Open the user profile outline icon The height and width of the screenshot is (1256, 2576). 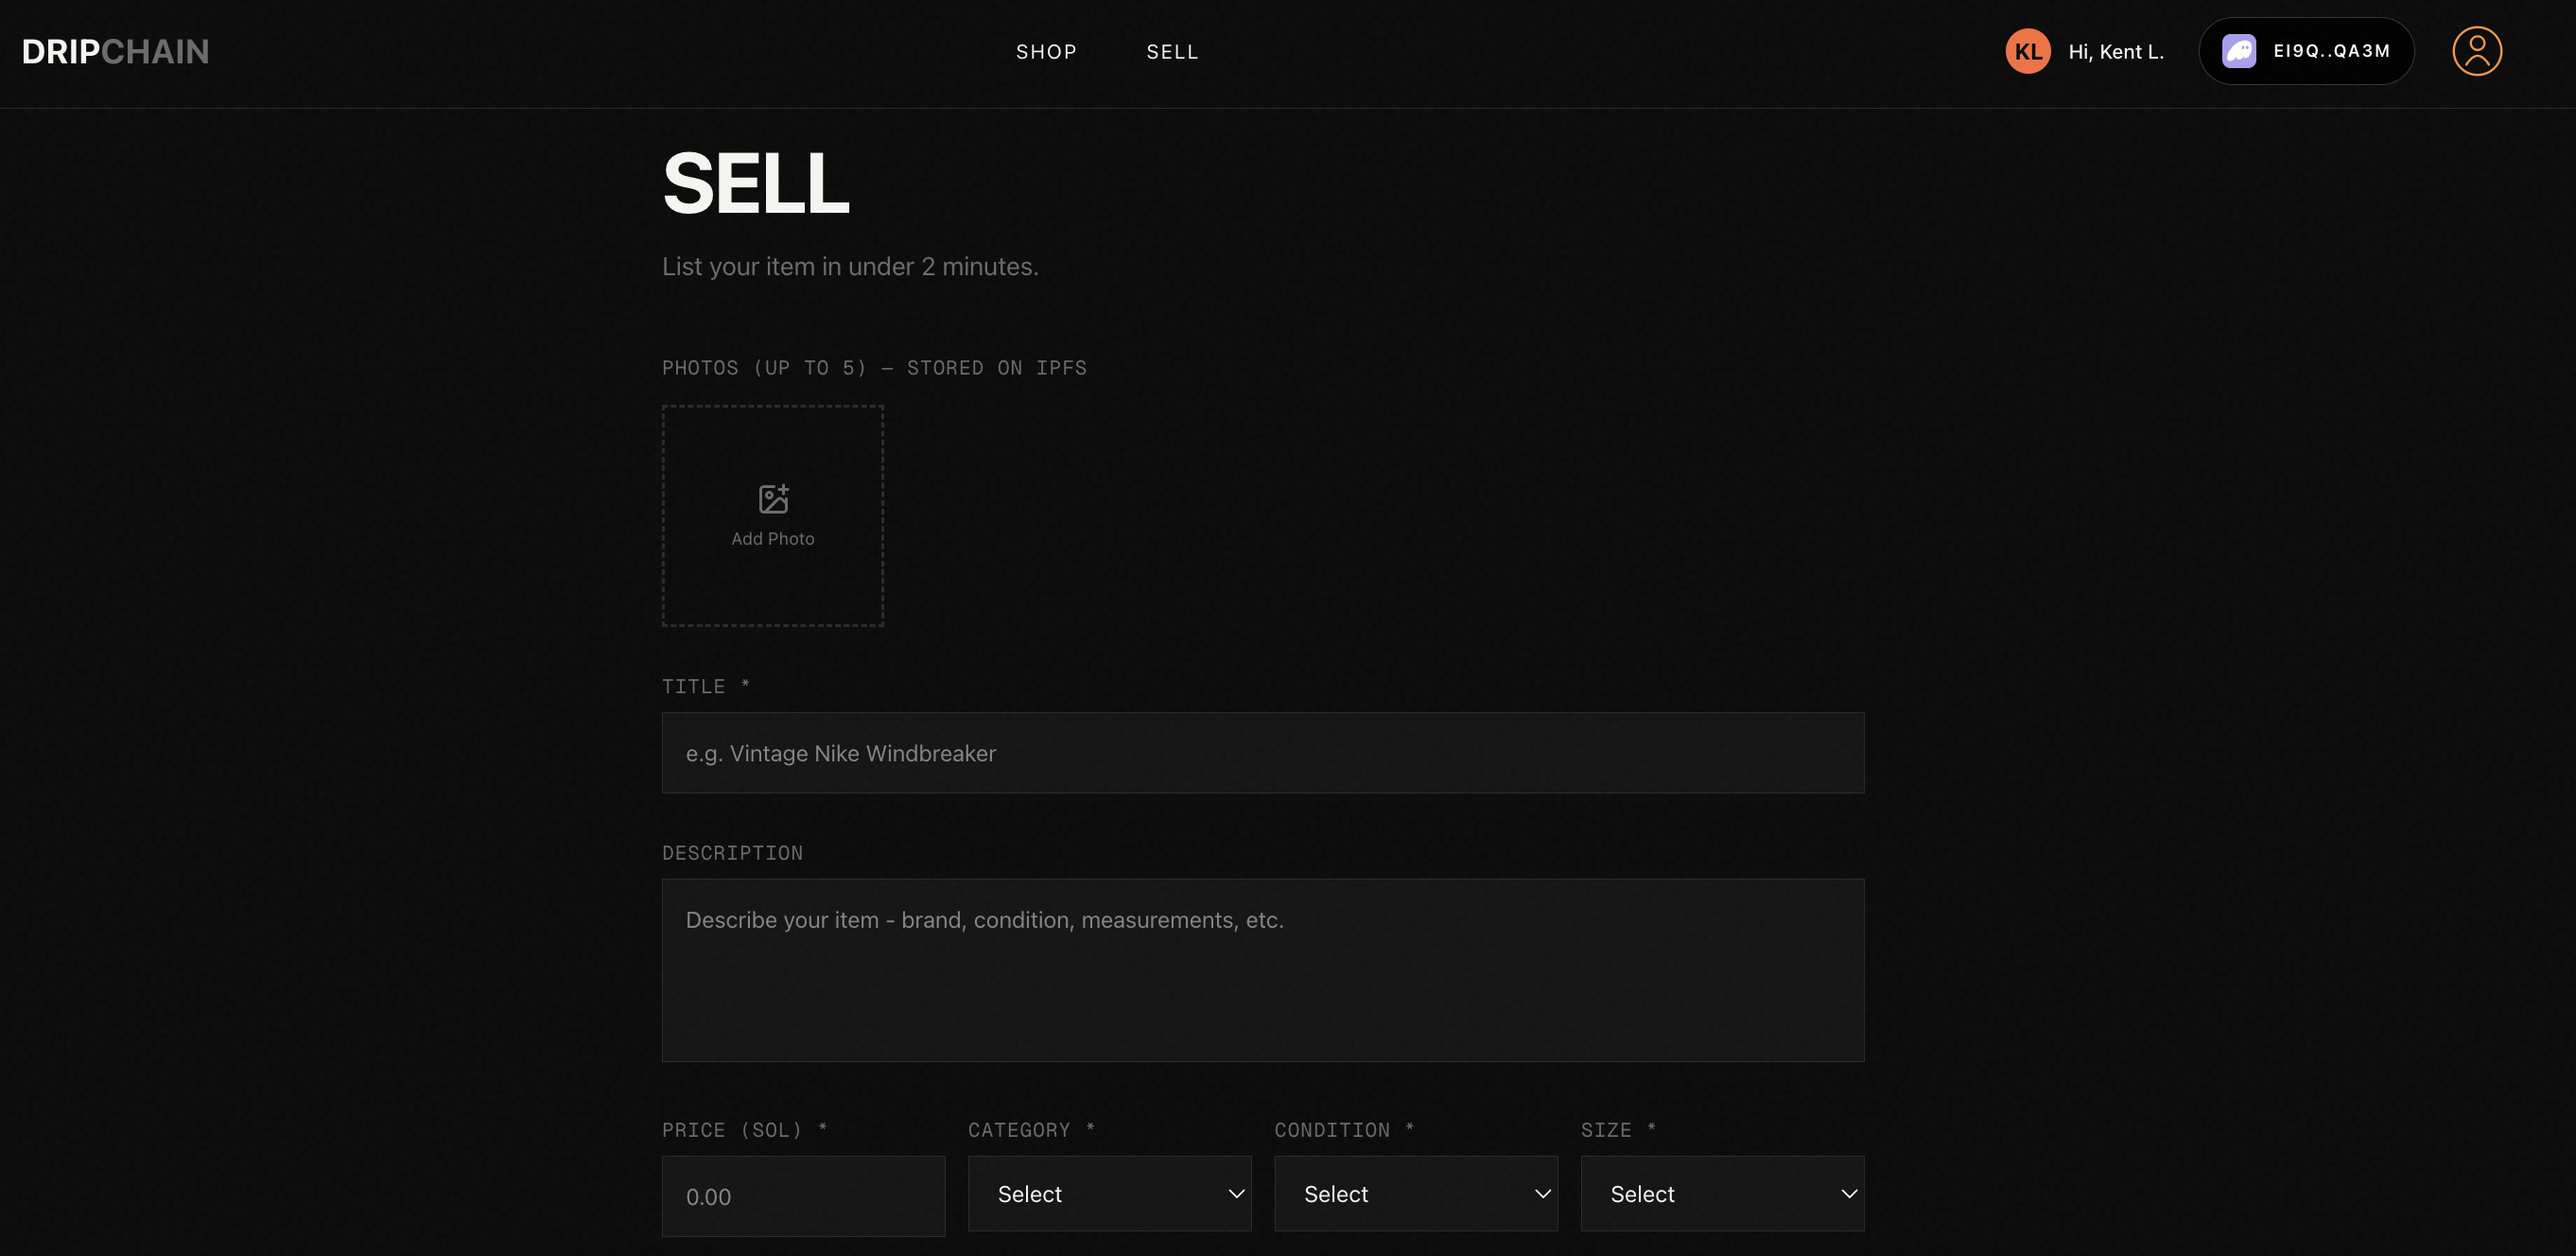click(x=2476, y=51)
